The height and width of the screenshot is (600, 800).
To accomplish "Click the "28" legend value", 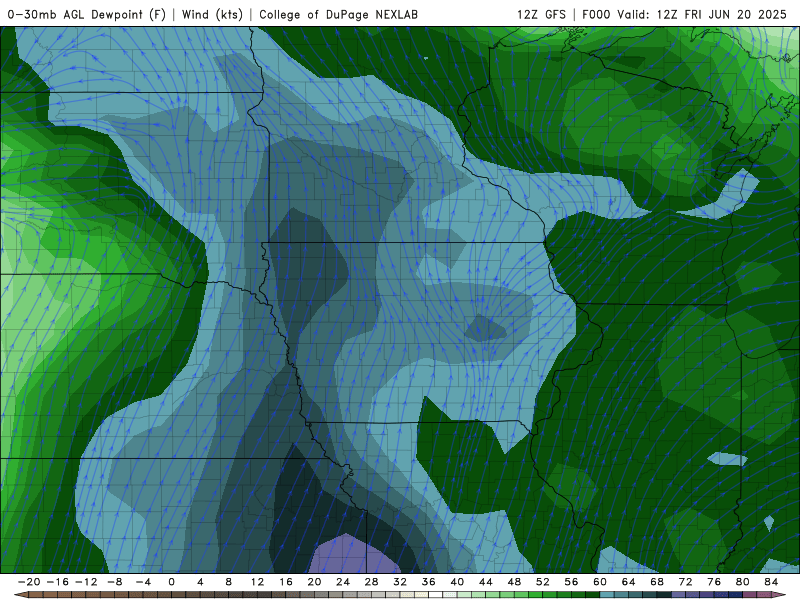I will pyautogui.click(x=371, y=582).
